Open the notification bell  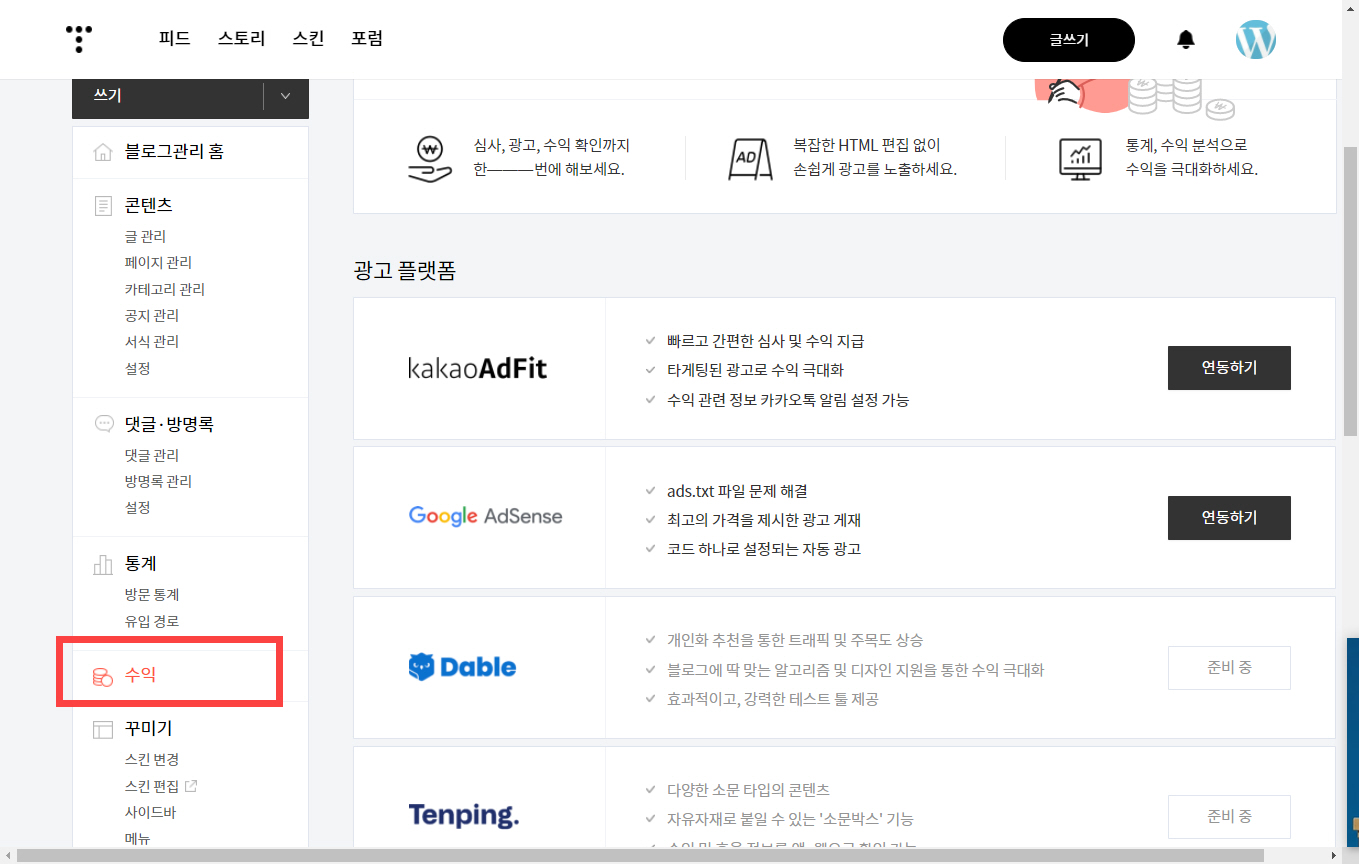point(1186,40)
